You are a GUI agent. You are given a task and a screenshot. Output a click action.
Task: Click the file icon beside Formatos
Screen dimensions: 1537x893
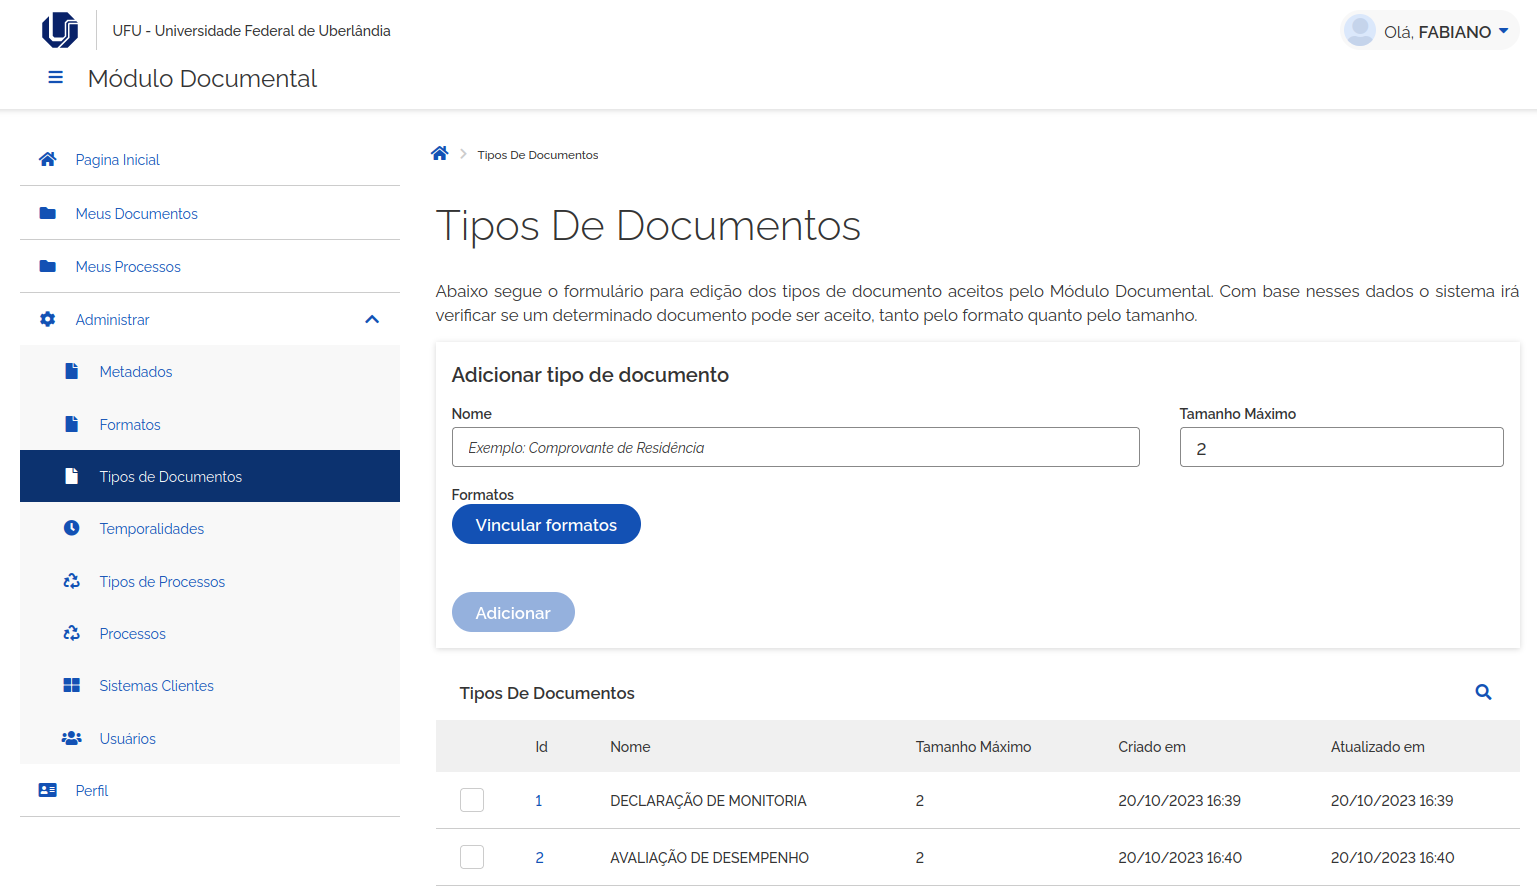coord(71,424)
